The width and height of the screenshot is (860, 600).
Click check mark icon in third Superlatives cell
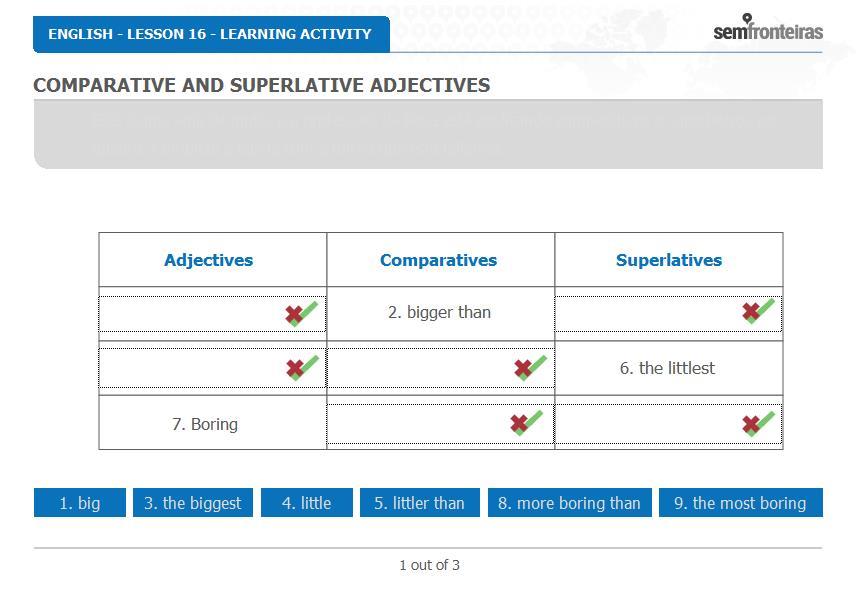759,423
